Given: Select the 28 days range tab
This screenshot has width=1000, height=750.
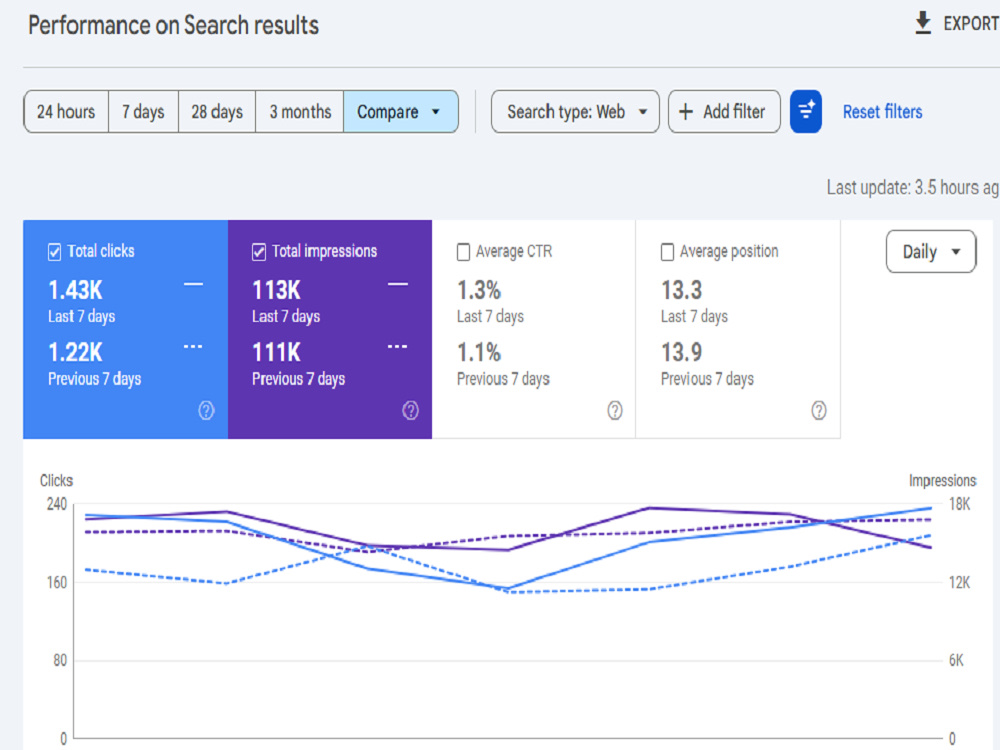Looking at the screenshot, I should coord(217,112).
